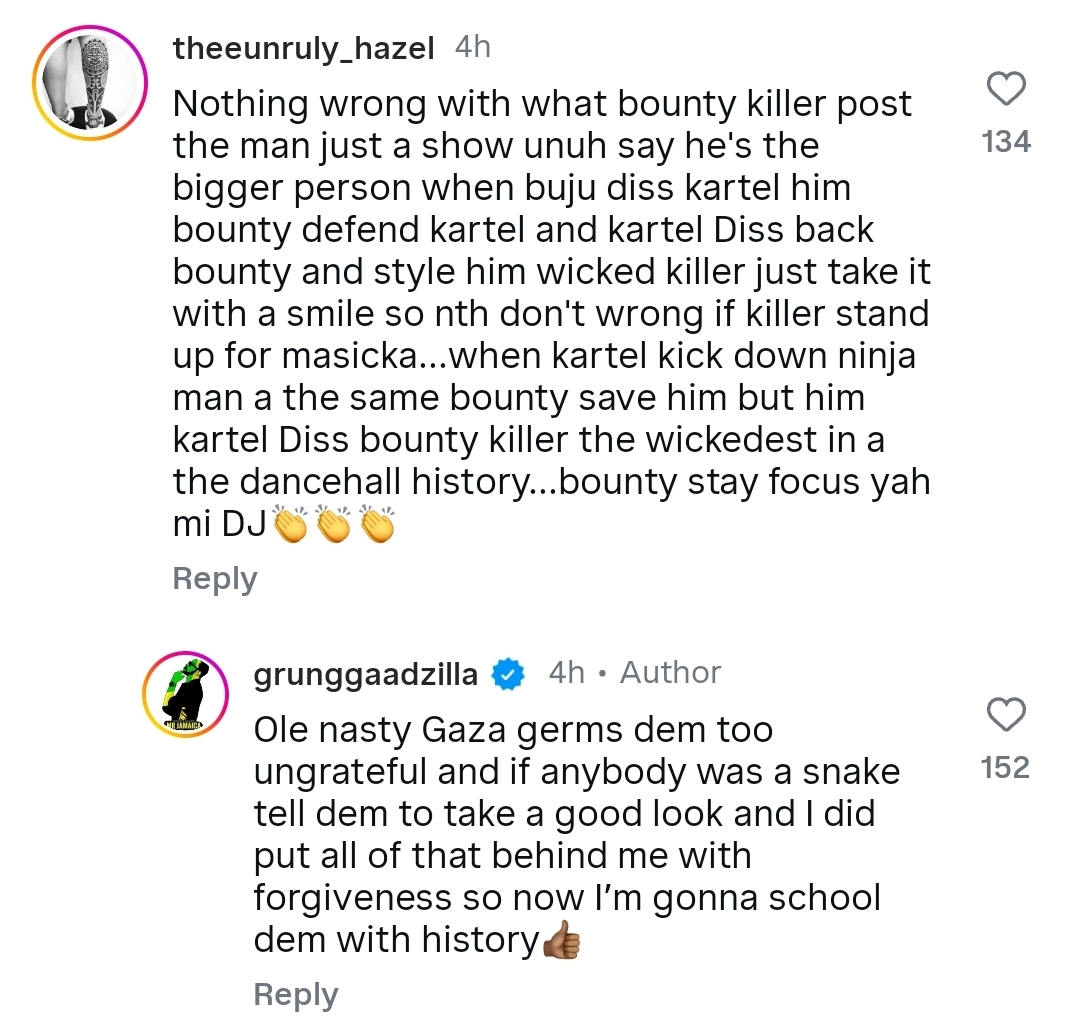This screenshot has height=1035, width=1080.
Task: View the 134 likes count
Action: pos(1006,143)
